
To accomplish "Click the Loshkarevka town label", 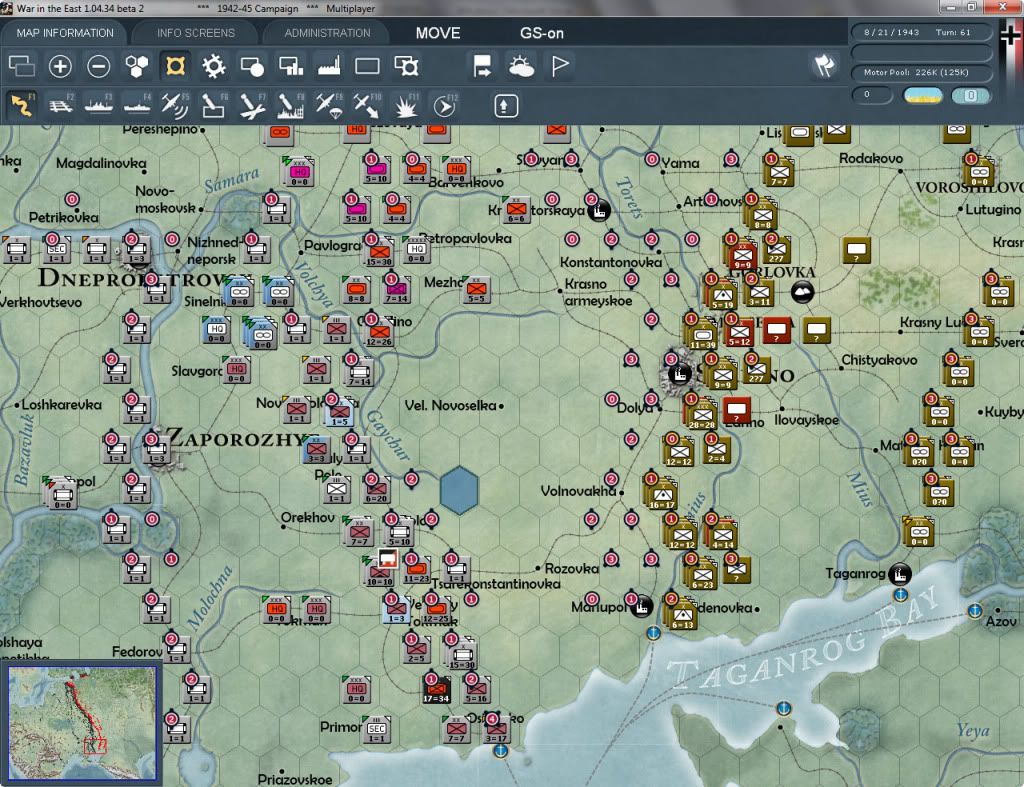I will [x=61, y=405].
